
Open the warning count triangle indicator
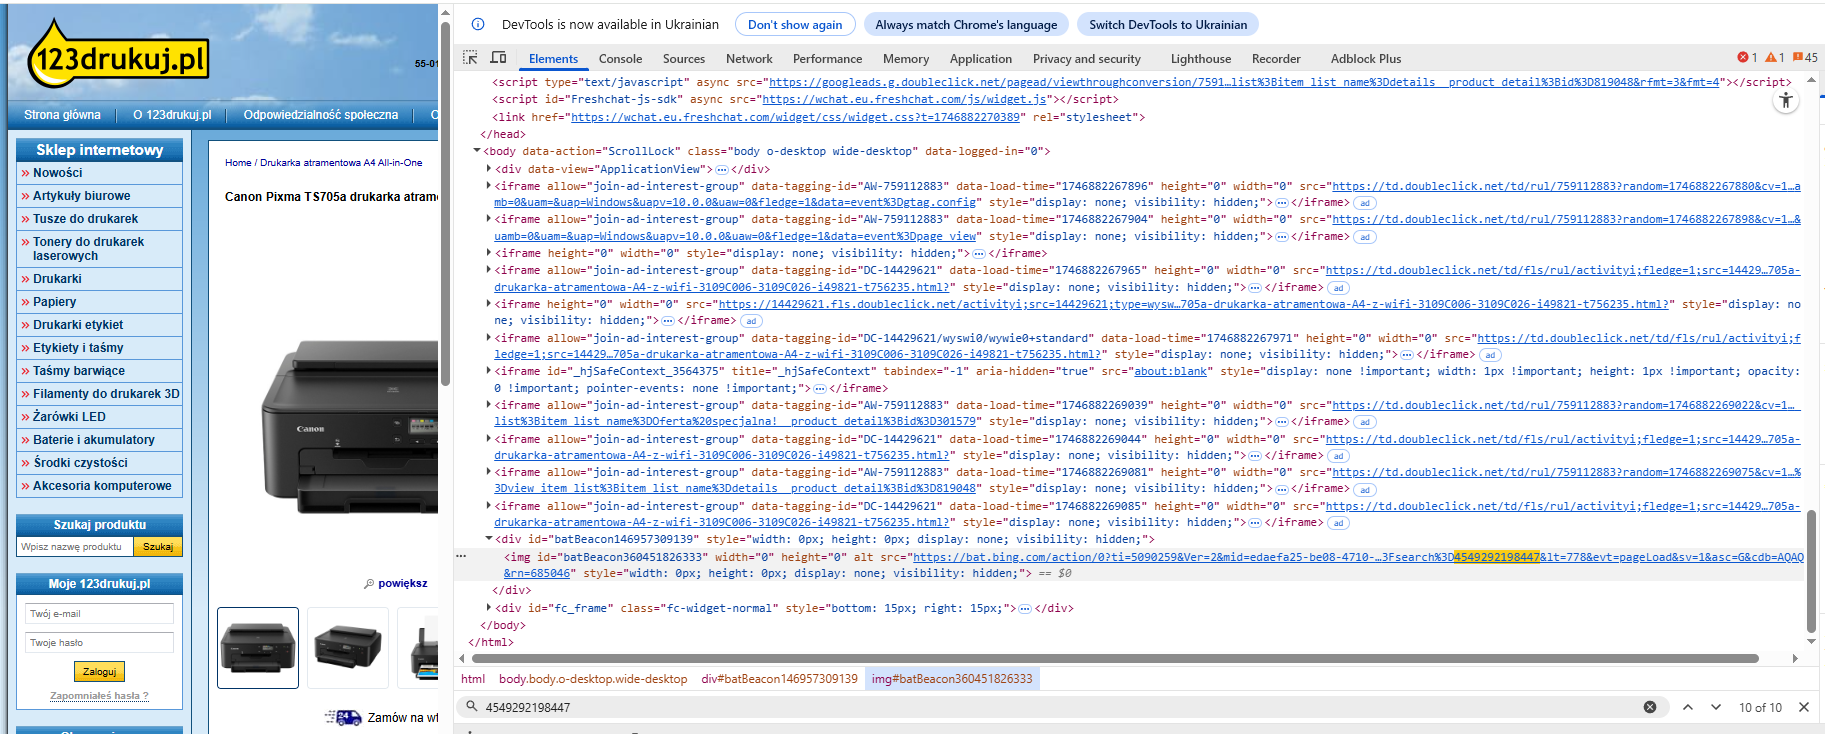pos(1775,58)
